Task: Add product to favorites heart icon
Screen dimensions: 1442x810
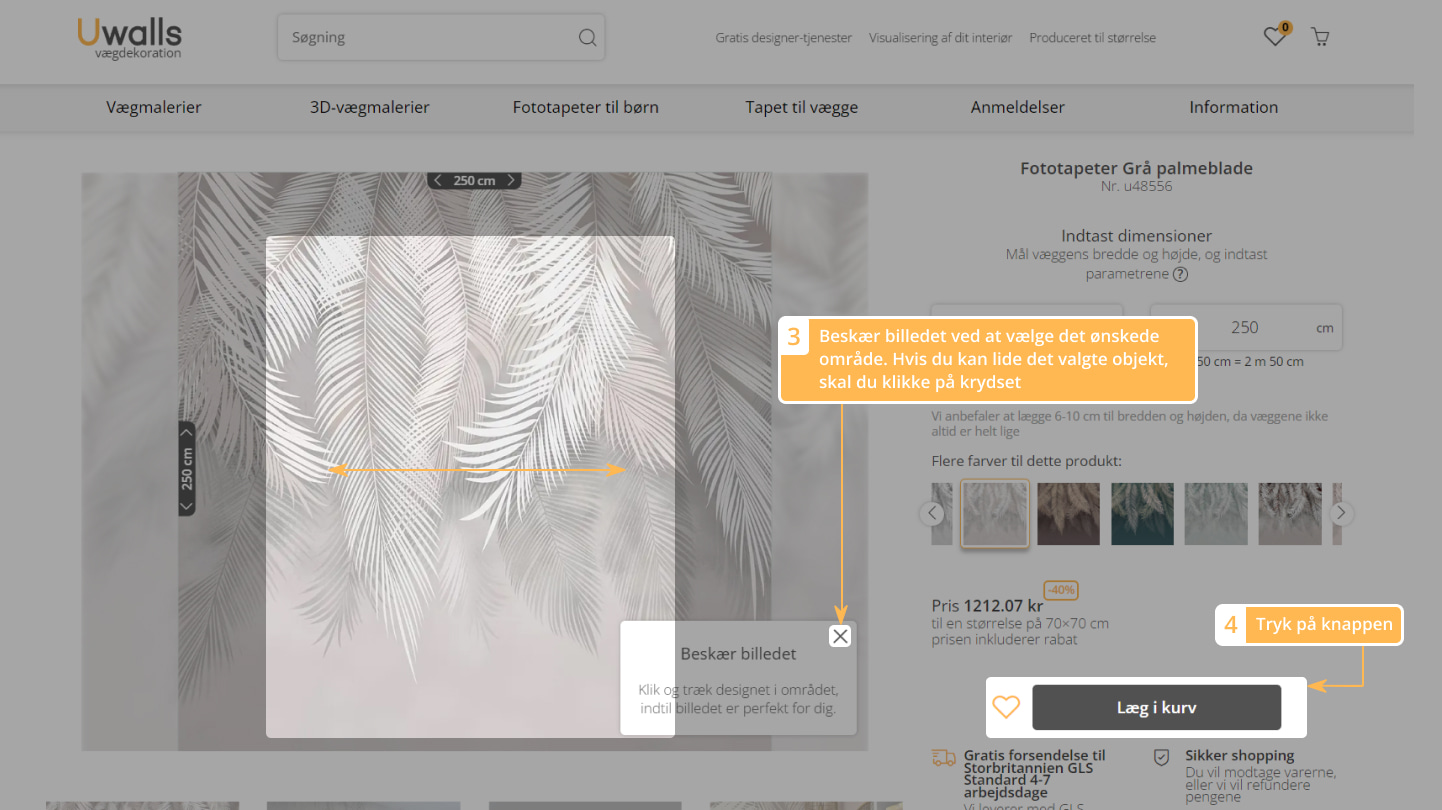Action: (1006, 707)
